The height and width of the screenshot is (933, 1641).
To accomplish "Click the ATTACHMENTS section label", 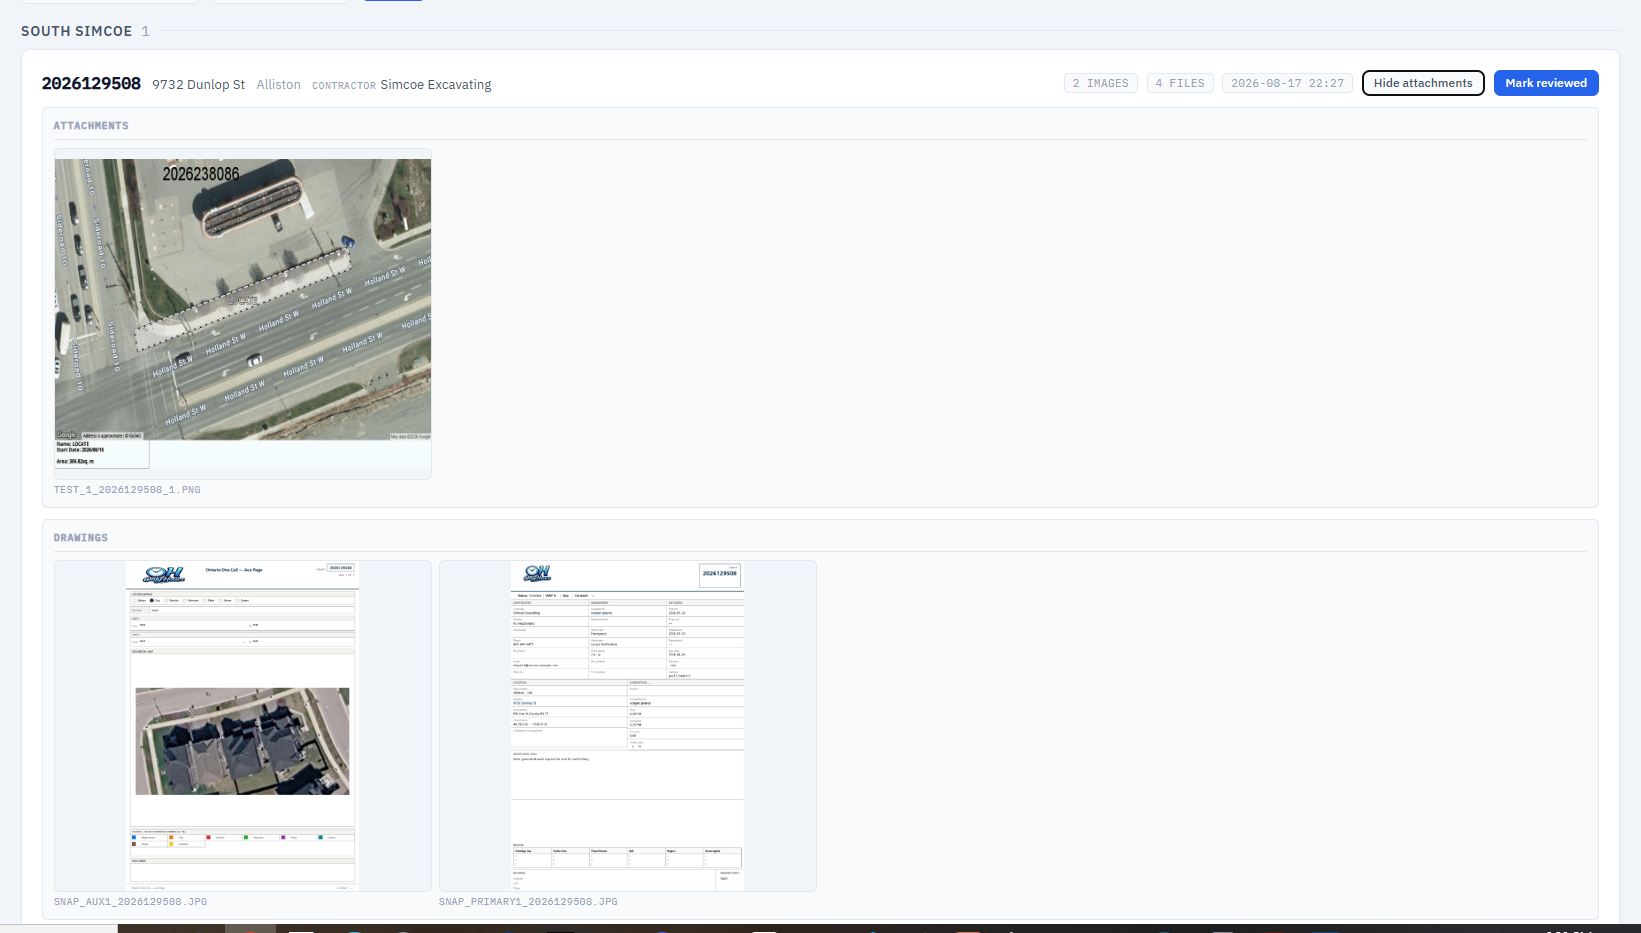I will 91,126.
